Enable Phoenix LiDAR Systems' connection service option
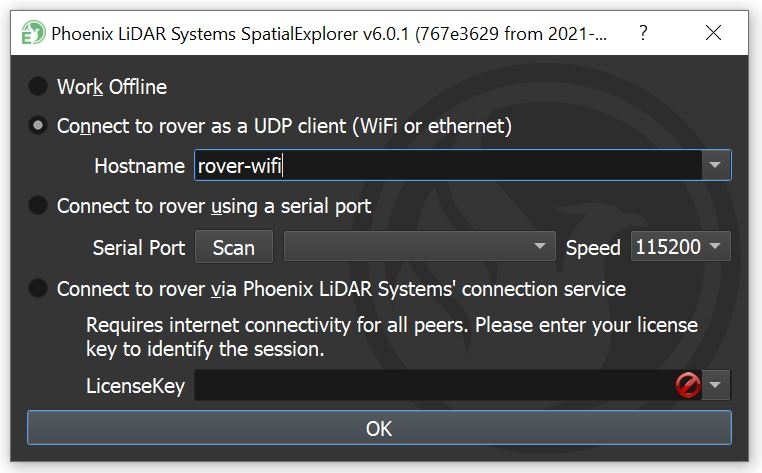Screen dimensions: 762x473 point(38,289)
